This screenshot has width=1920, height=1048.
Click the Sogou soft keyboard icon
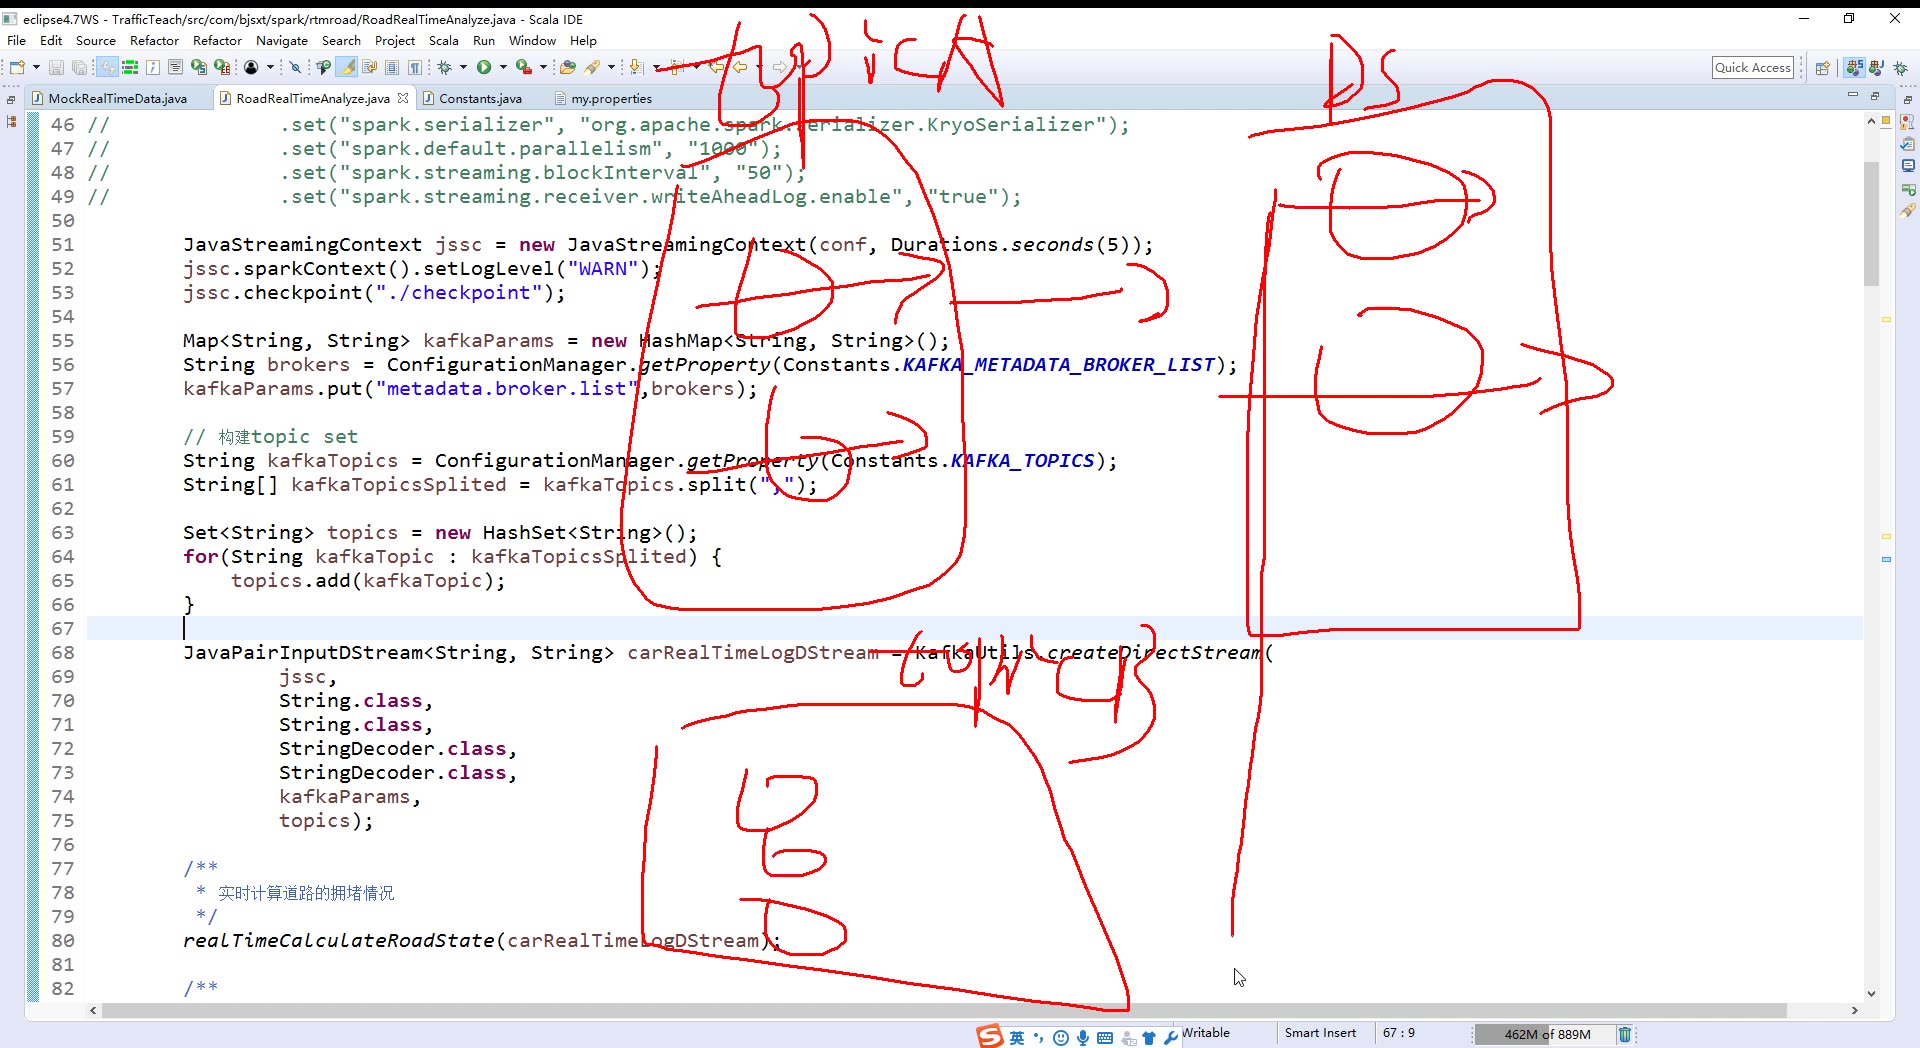click(1105, 1038)
